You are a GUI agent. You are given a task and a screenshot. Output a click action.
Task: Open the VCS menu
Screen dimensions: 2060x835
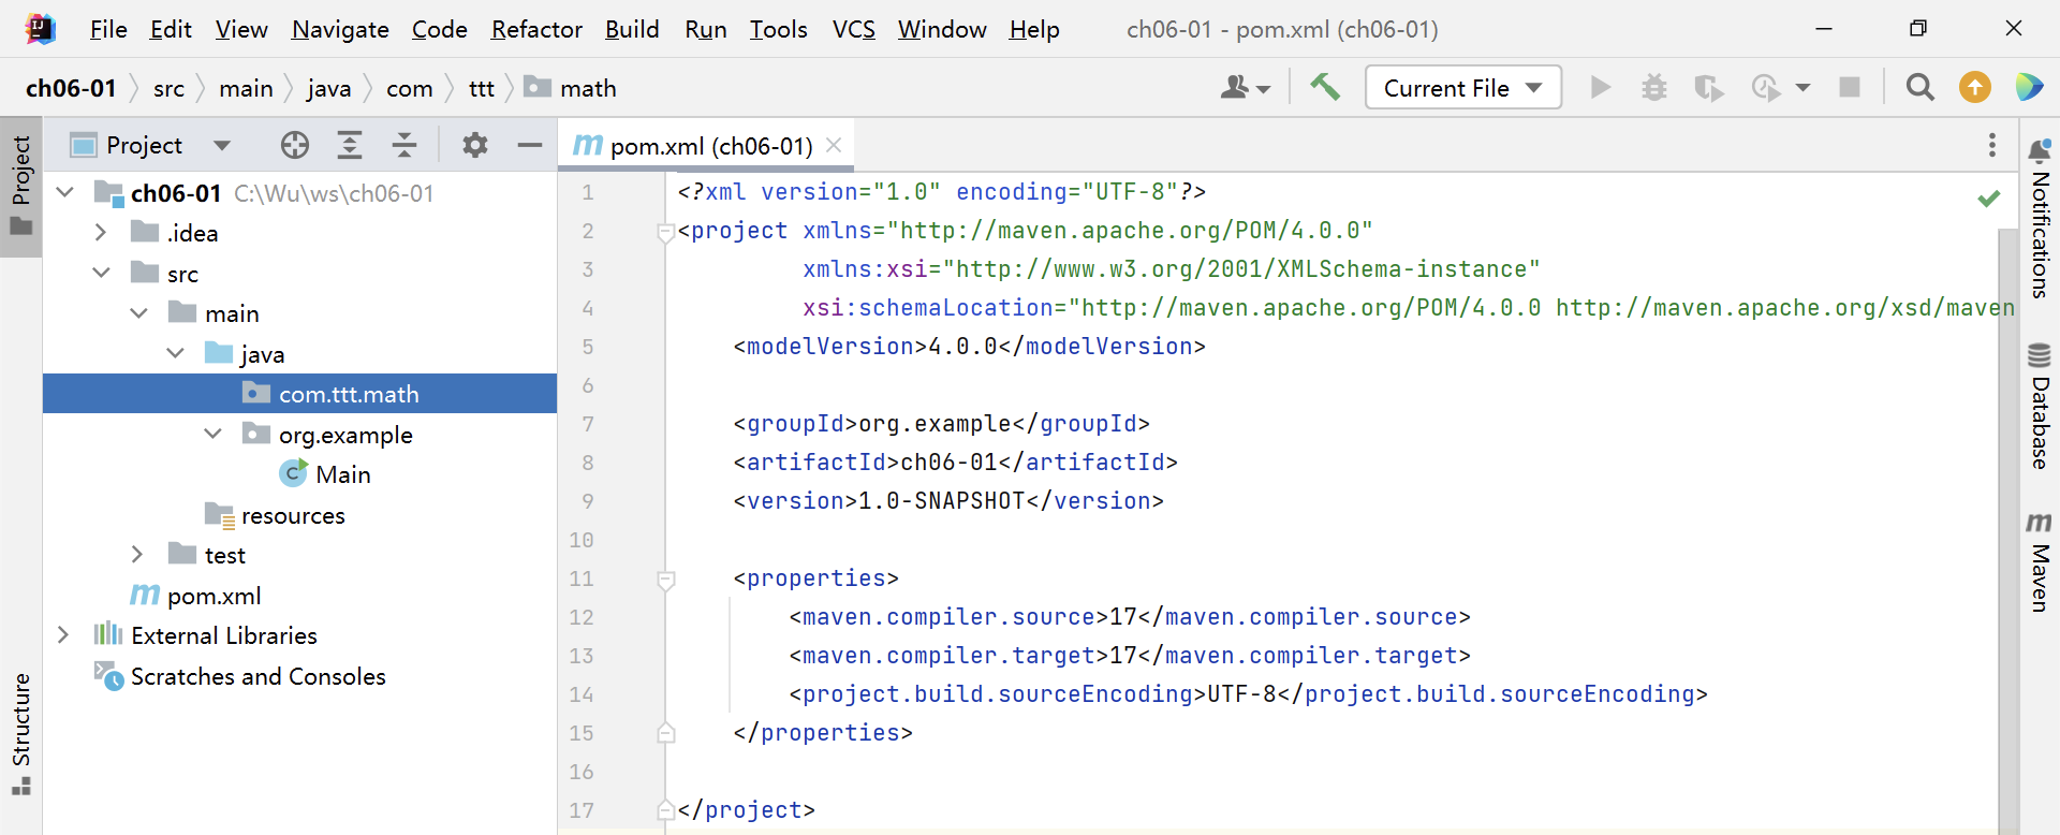(853, 29)
